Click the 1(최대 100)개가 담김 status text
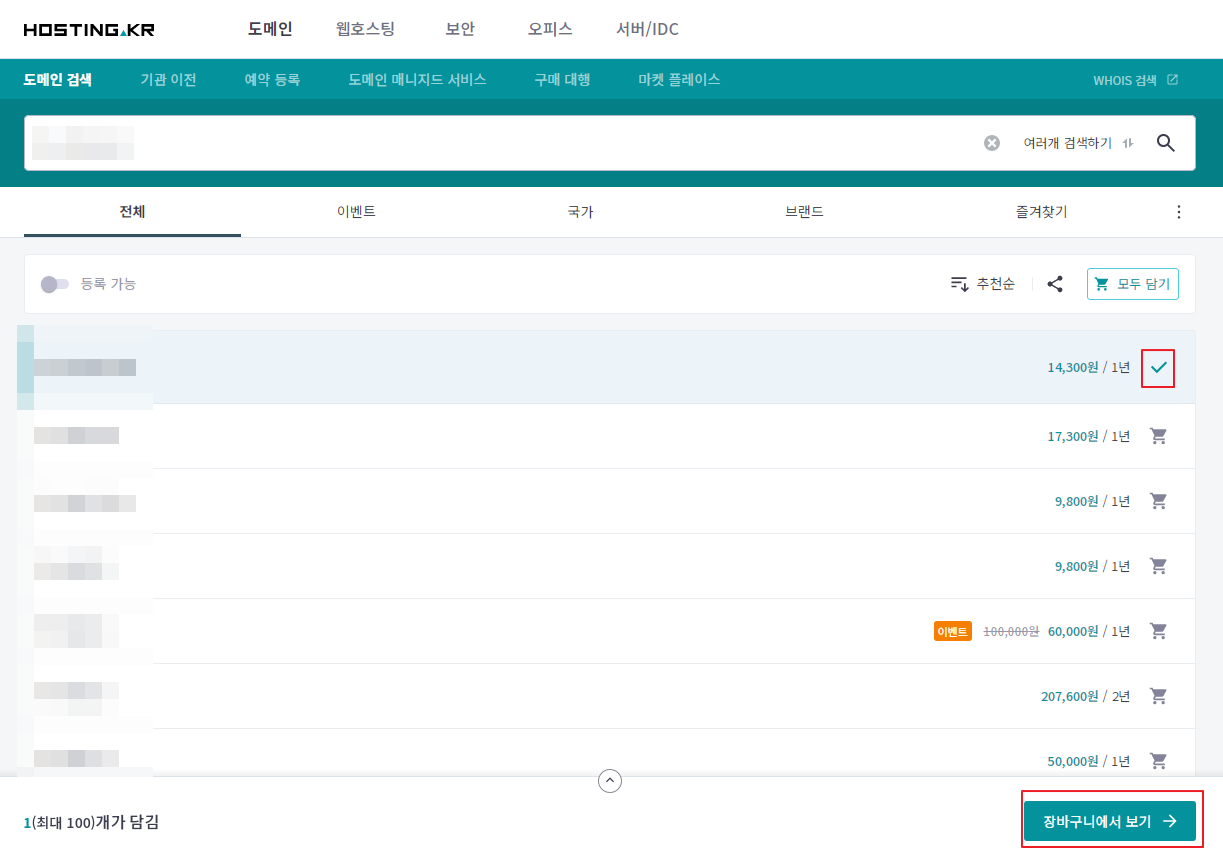Screen dimensions: 1223x854 (x=91, y=823)
